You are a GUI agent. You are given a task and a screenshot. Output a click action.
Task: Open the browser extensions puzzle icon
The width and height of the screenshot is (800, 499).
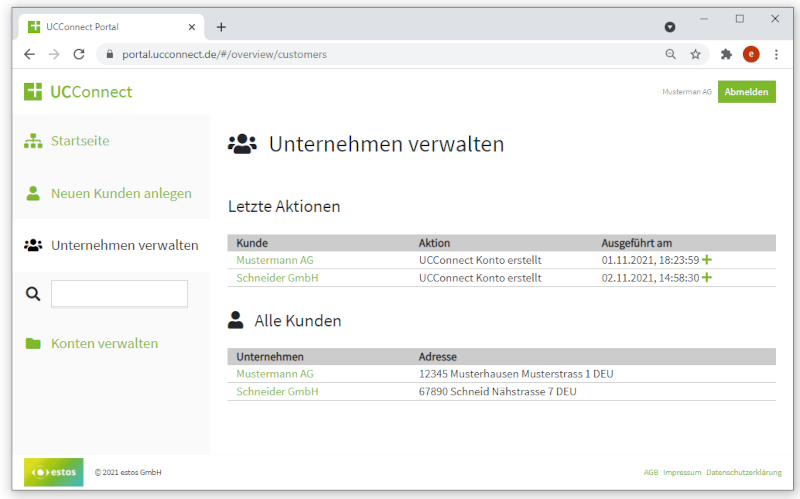tap(726, 54)
